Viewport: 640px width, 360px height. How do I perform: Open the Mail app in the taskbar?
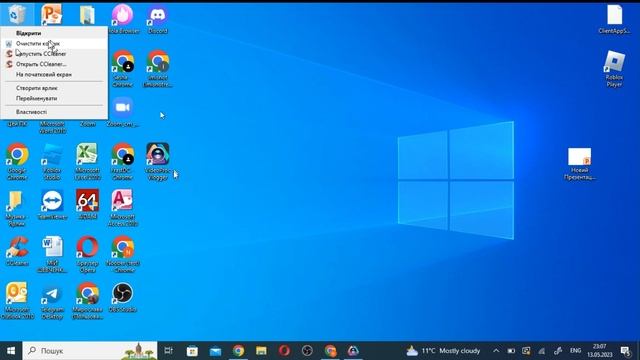[x=215, y=351]
